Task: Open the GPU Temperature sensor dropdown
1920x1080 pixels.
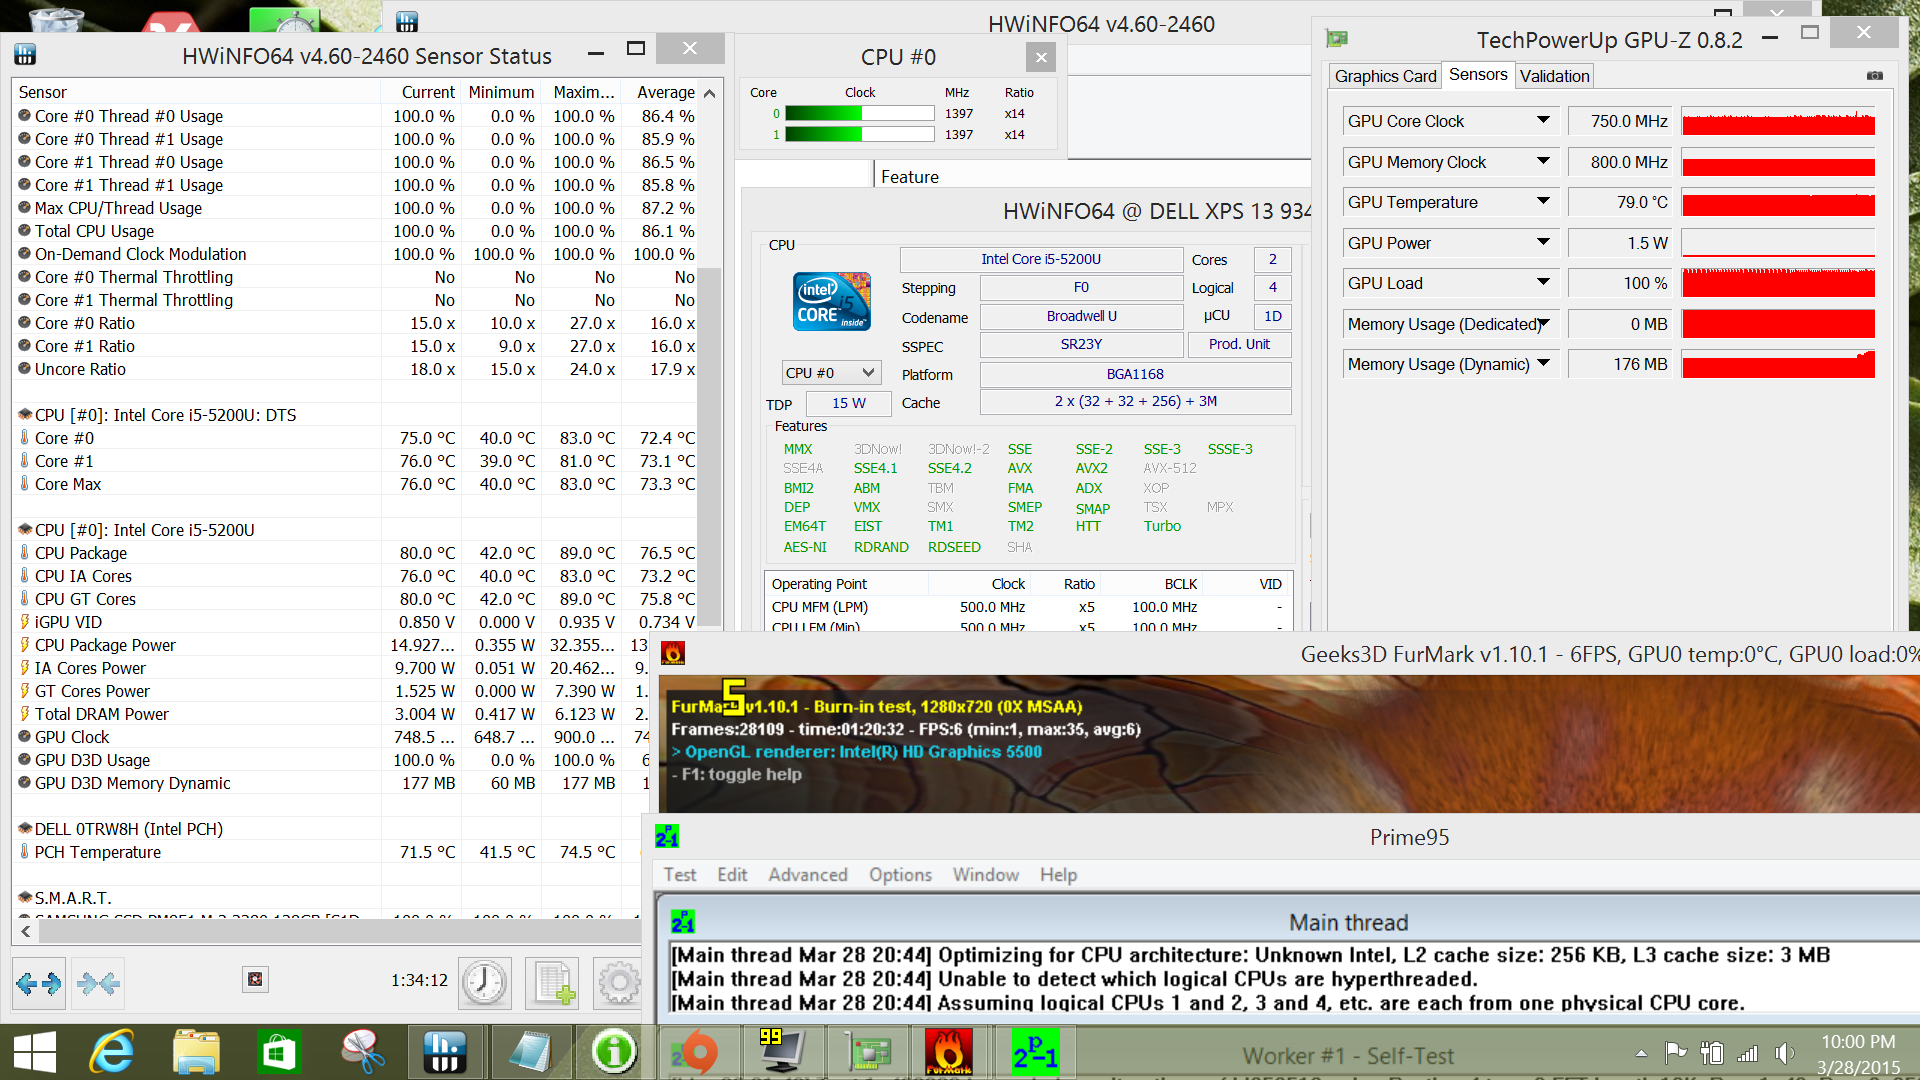Action: tap(1543, 202)
